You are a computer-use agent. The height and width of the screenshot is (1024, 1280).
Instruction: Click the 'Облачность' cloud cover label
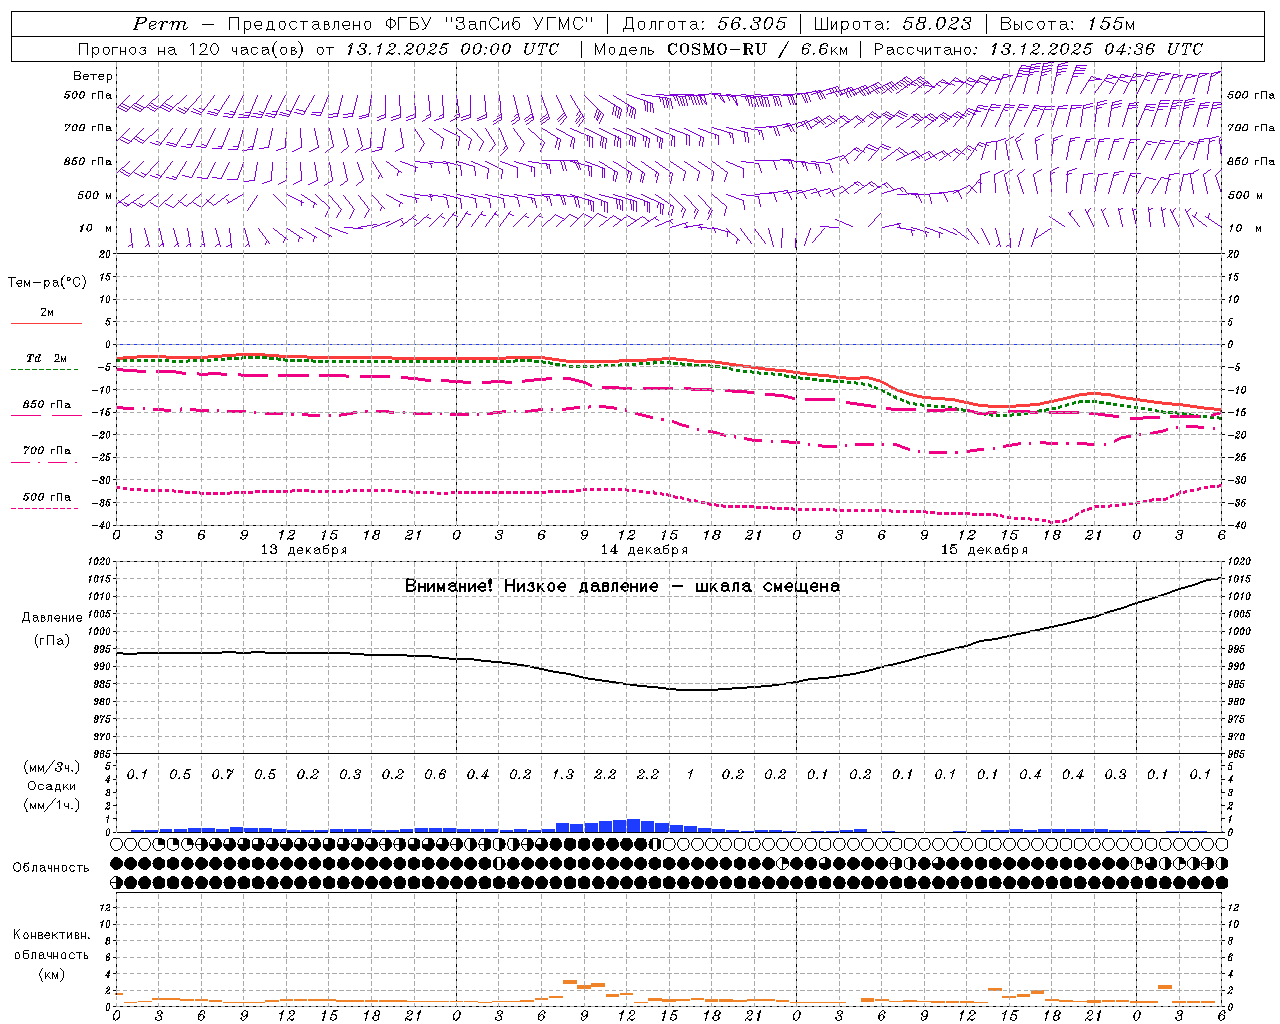tap(50, 867)
